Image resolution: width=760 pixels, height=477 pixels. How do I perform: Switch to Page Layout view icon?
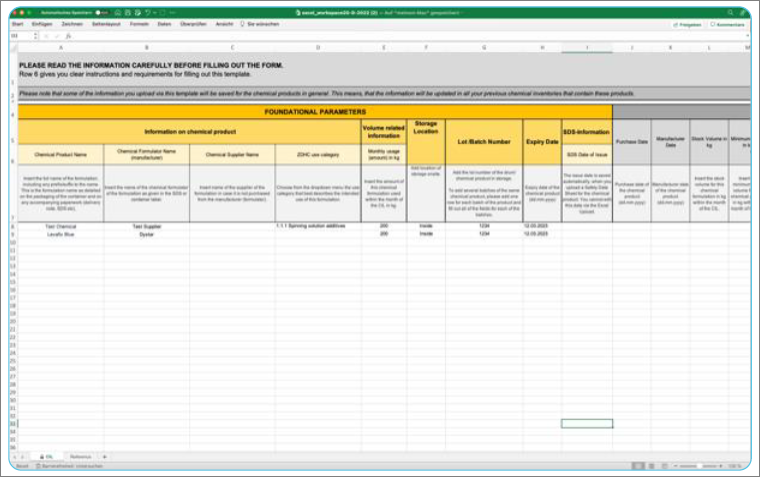point(651,466)
